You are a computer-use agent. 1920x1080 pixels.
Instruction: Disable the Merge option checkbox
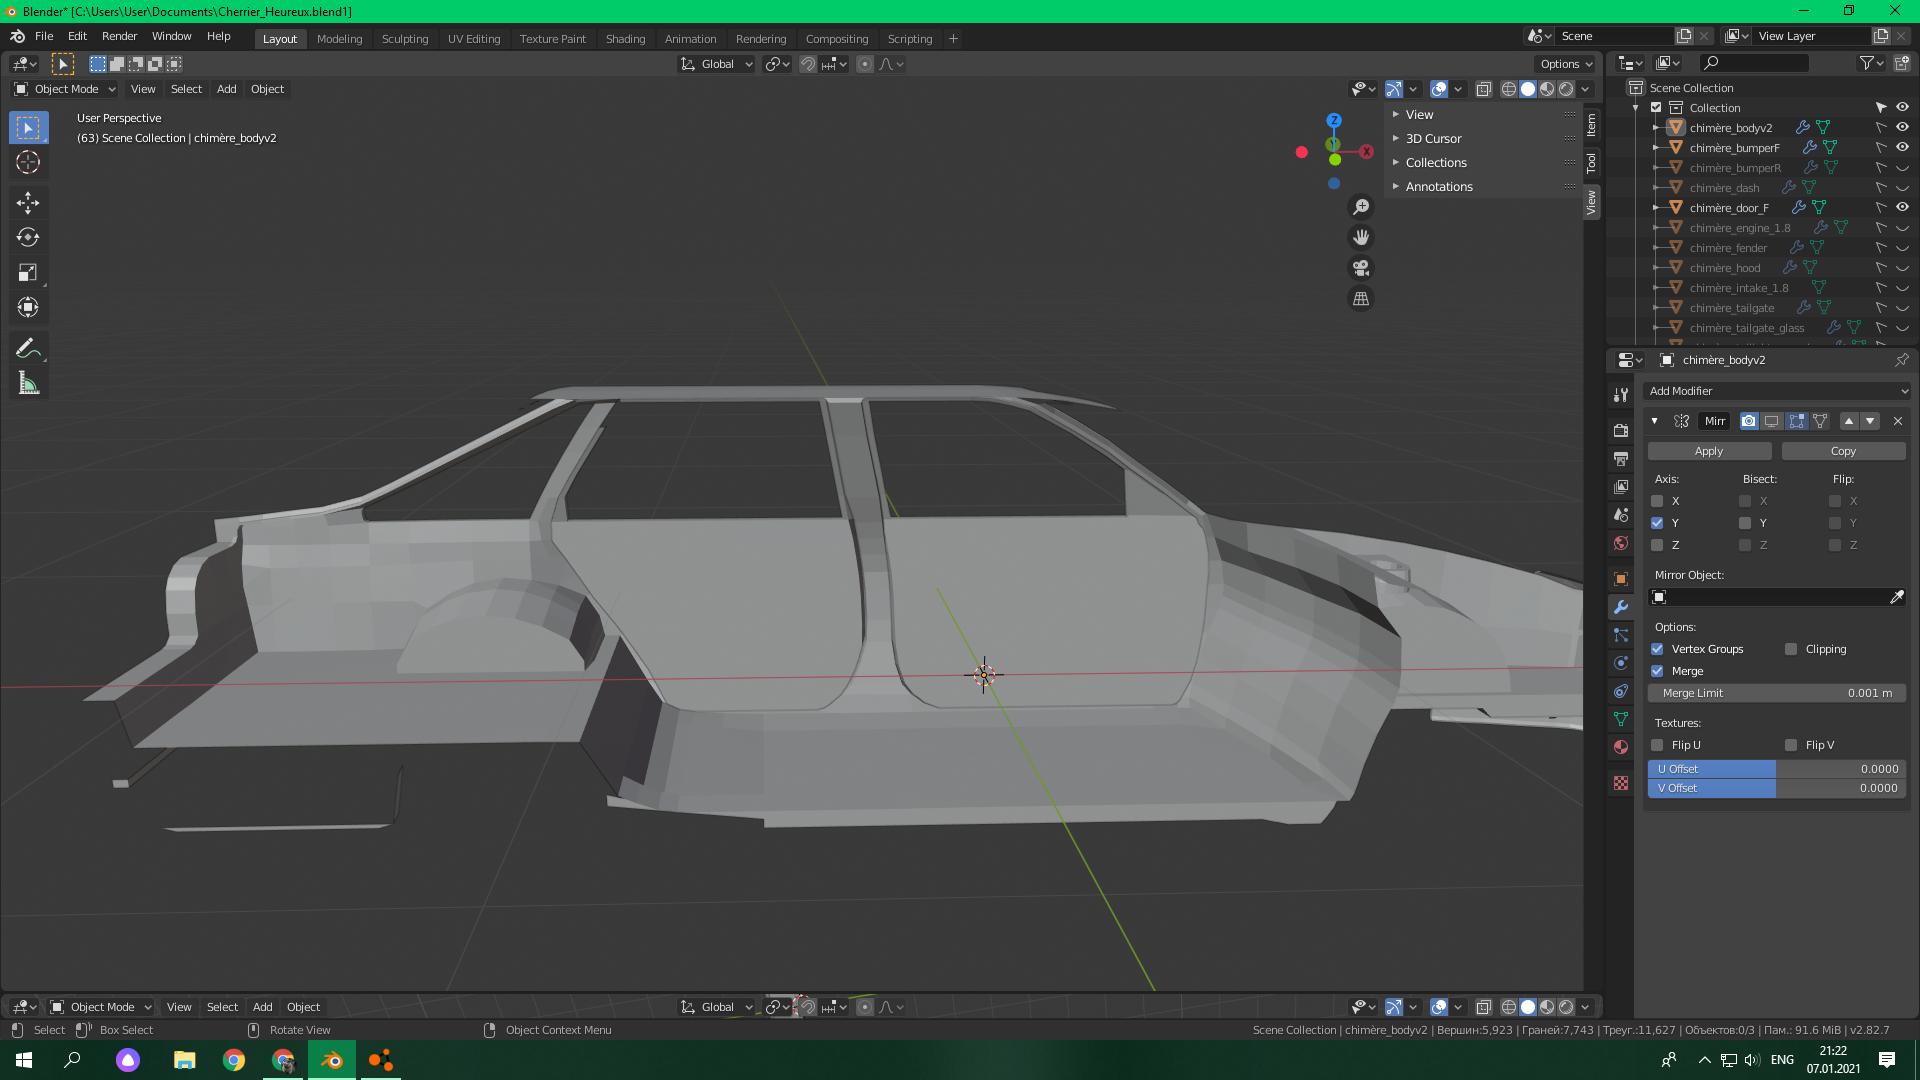coord(1657,671)
